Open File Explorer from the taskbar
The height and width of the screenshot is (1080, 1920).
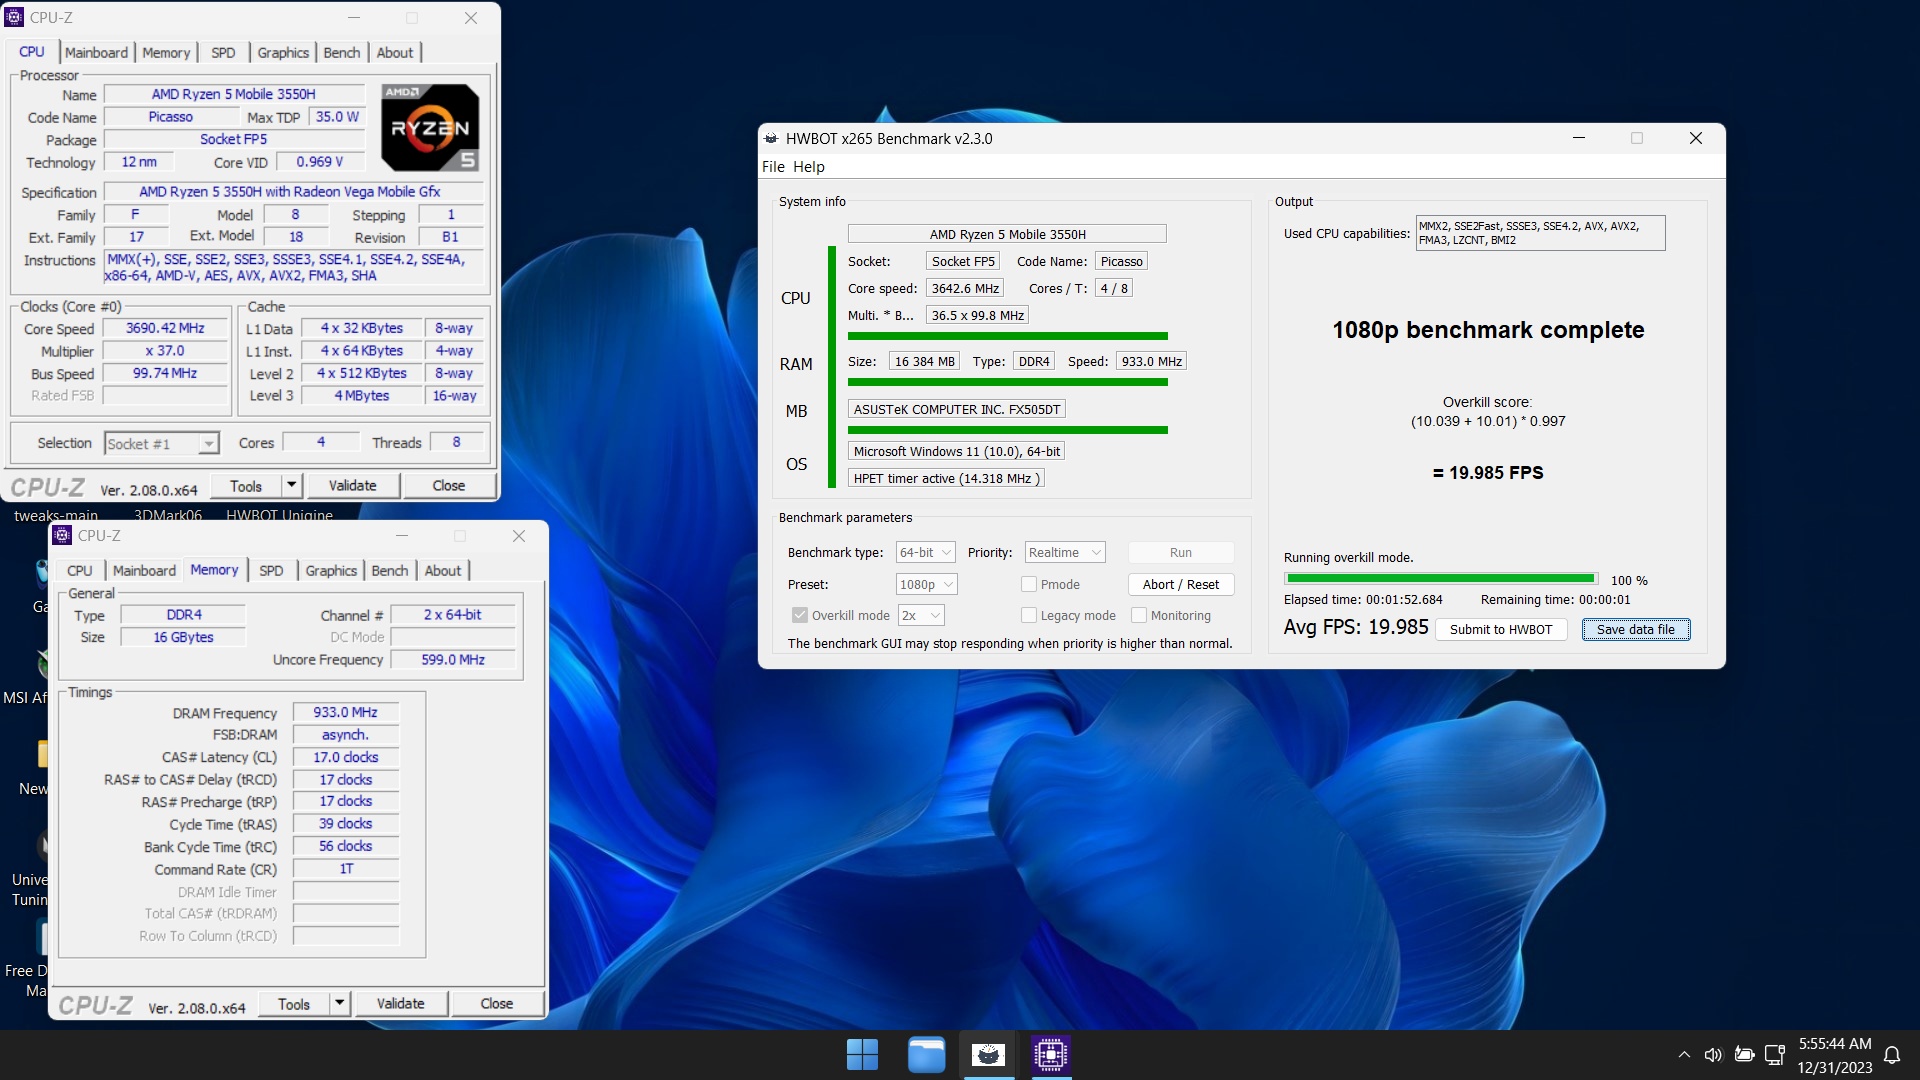click(926, 1054)
